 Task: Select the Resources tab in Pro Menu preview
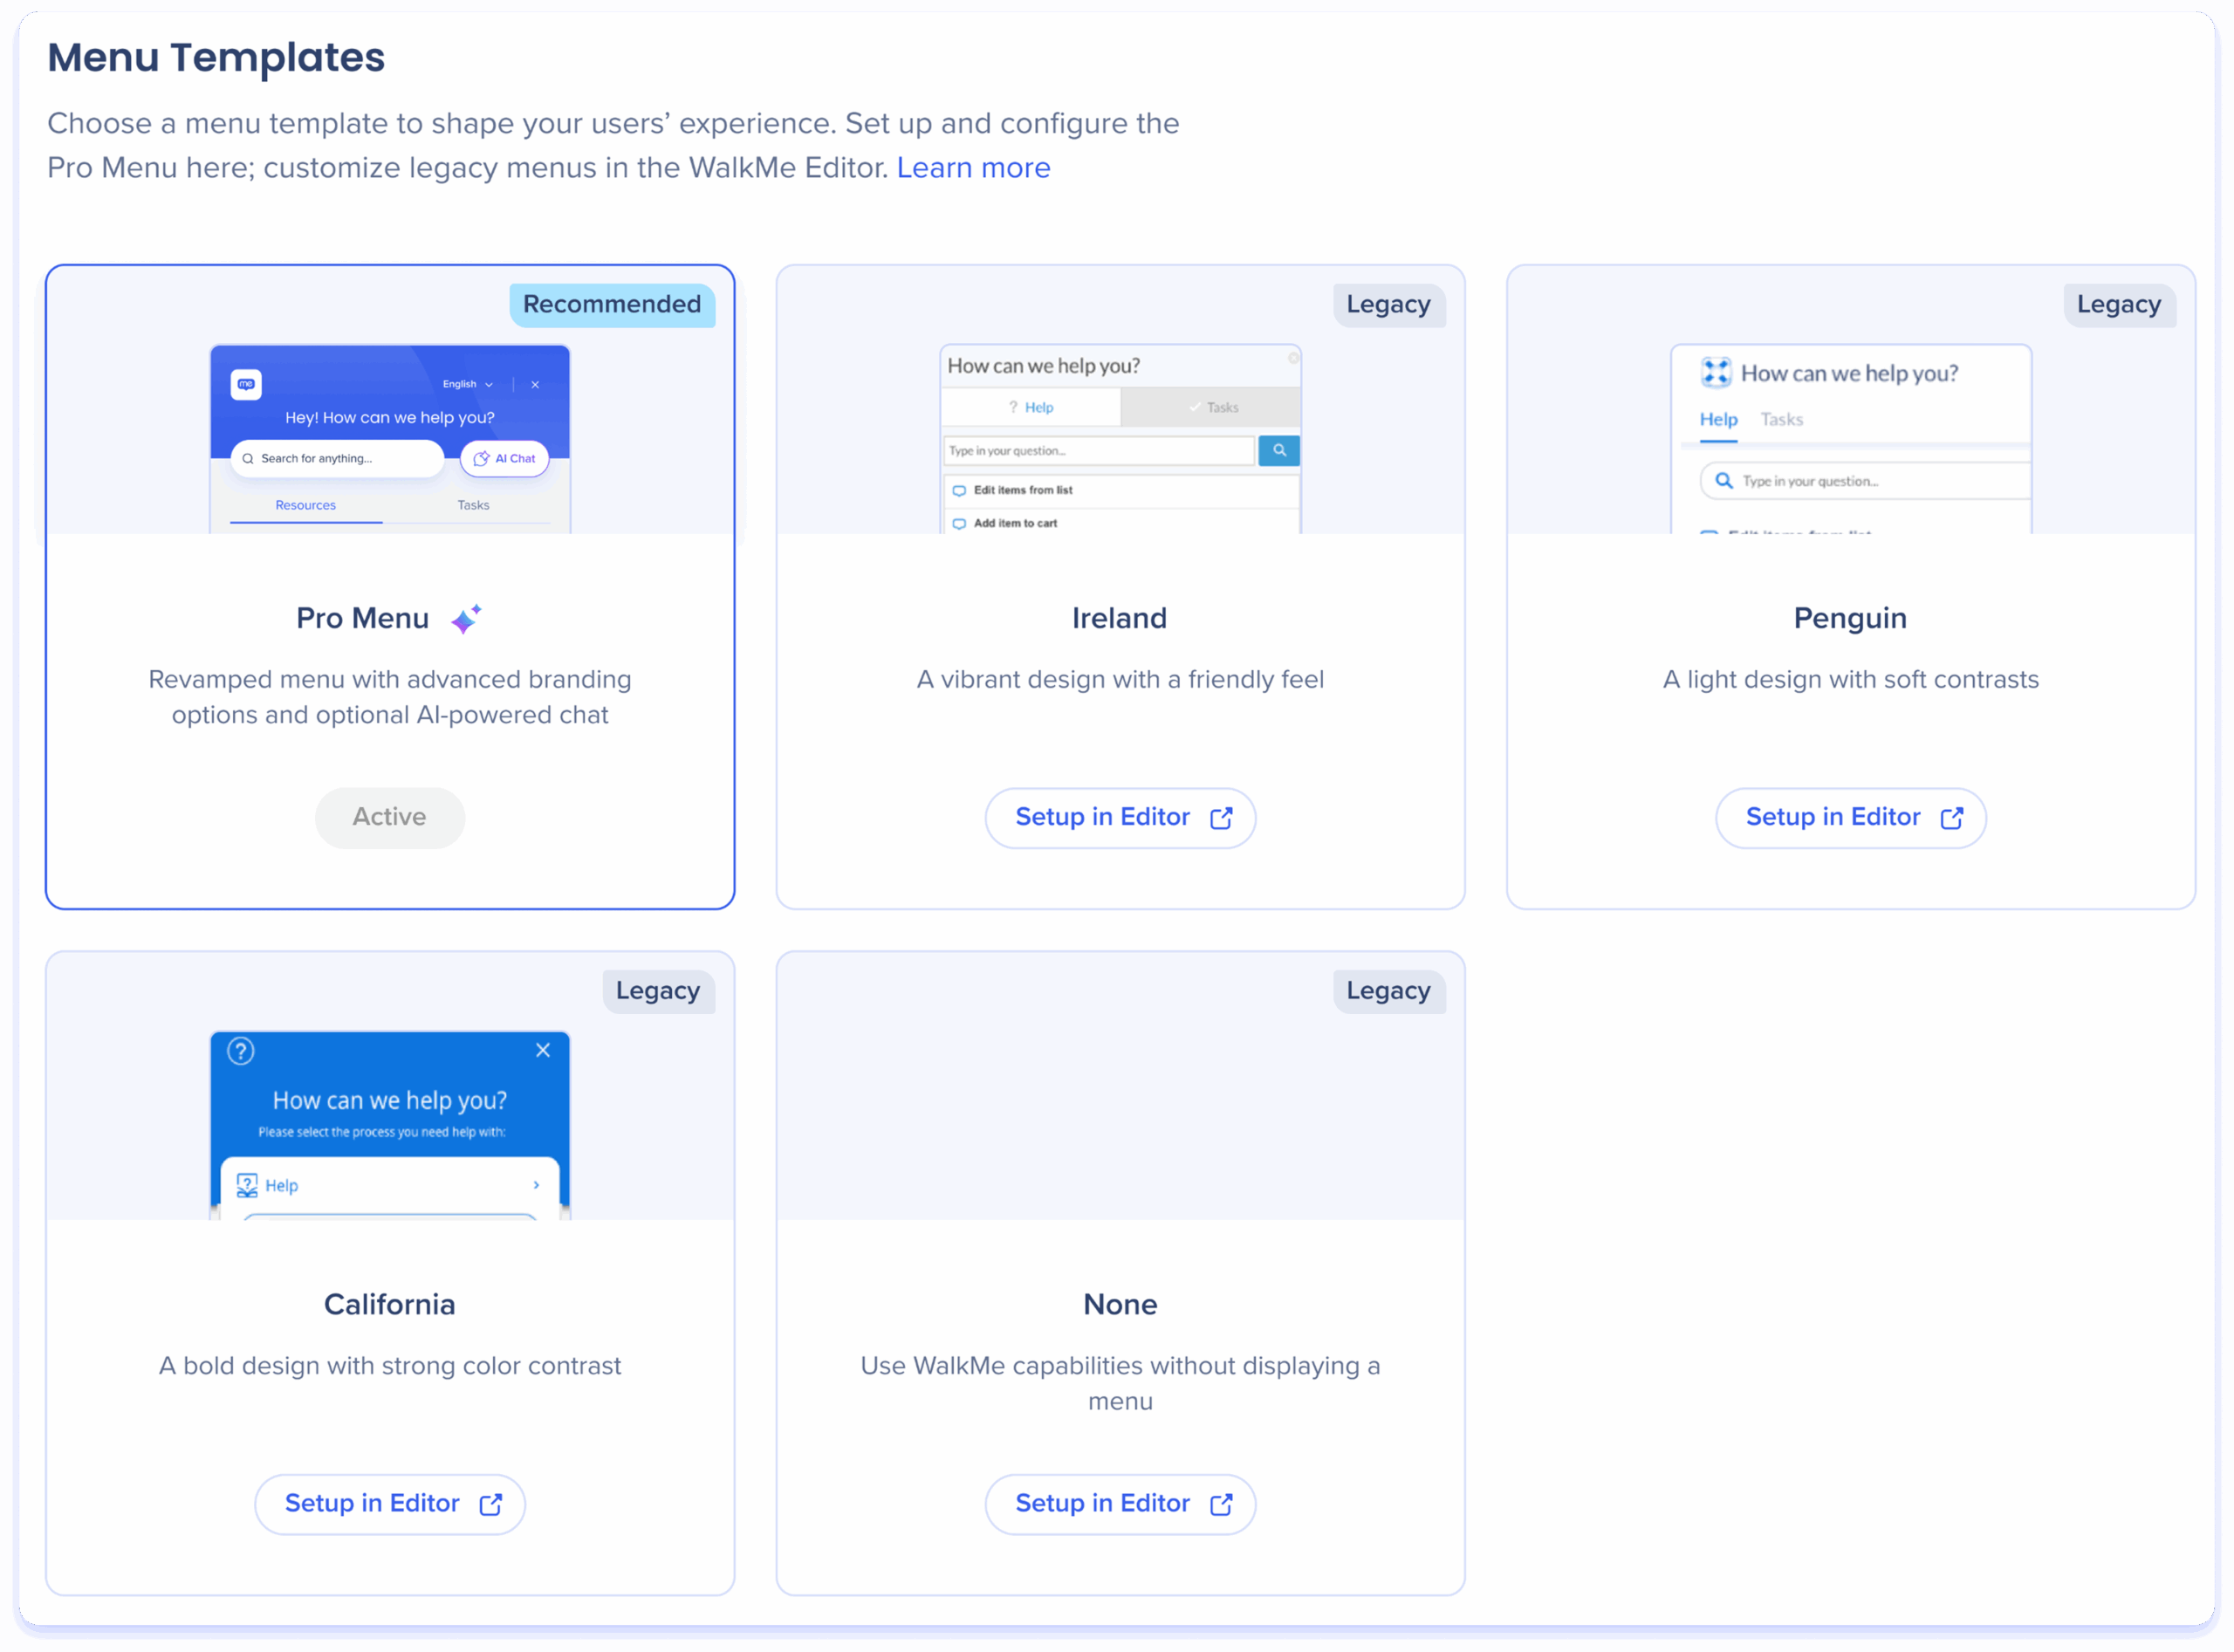pos(306,505)
